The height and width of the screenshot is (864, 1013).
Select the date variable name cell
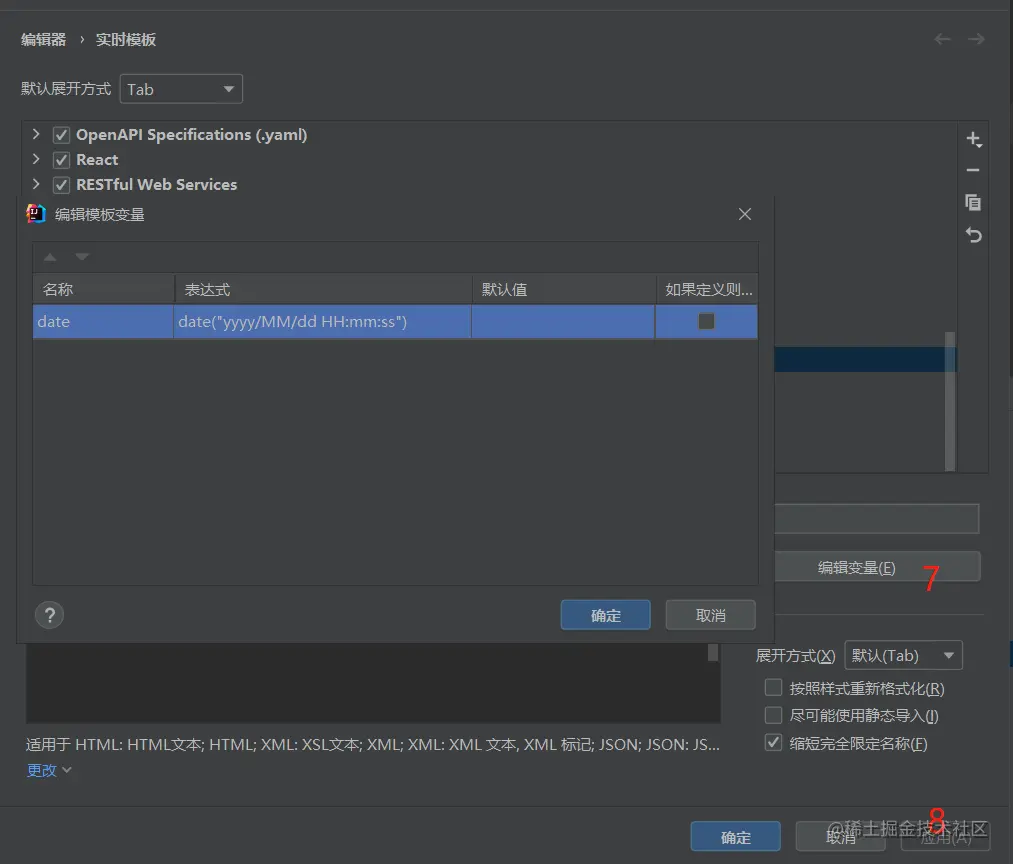103,321
